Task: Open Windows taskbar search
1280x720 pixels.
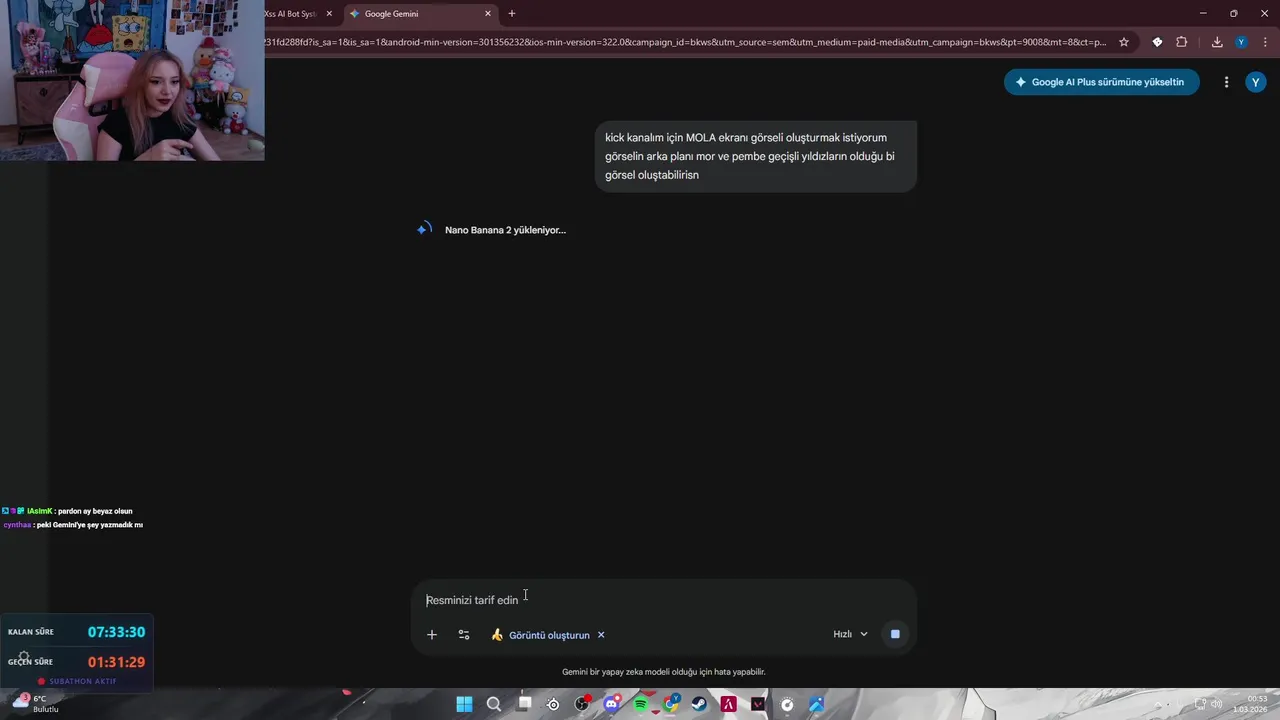Action: pos(493,704)
